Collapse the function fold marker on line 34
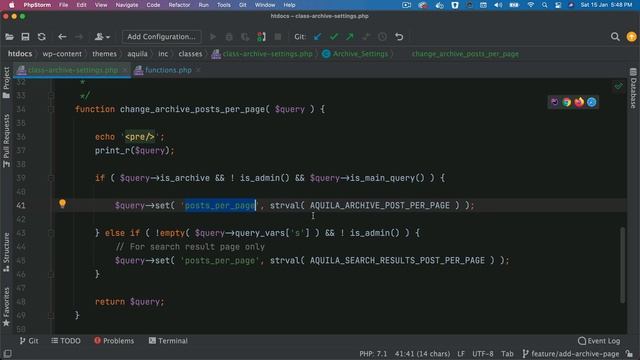Screen dimensions: 640x360 pos(51,109)
